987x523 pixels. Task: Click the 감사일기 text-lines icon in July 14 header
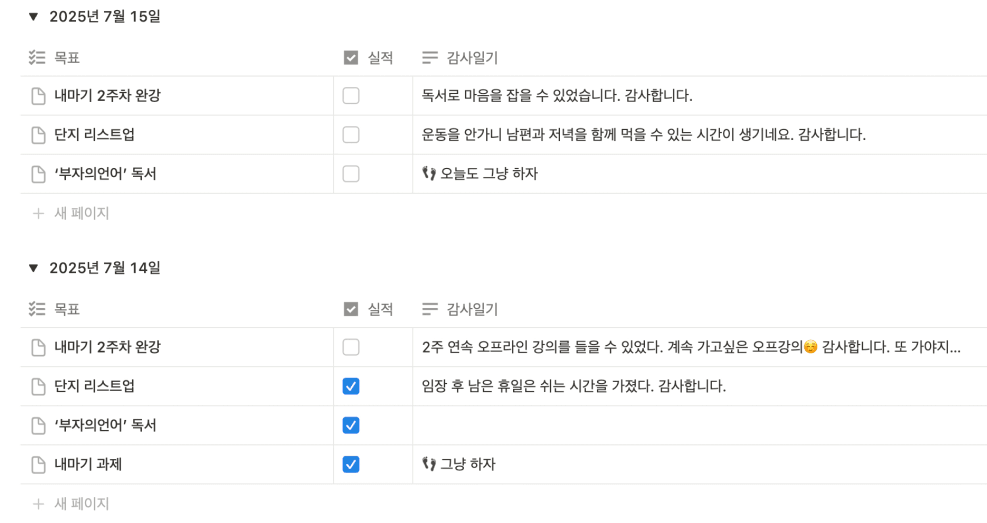(430, 309)
